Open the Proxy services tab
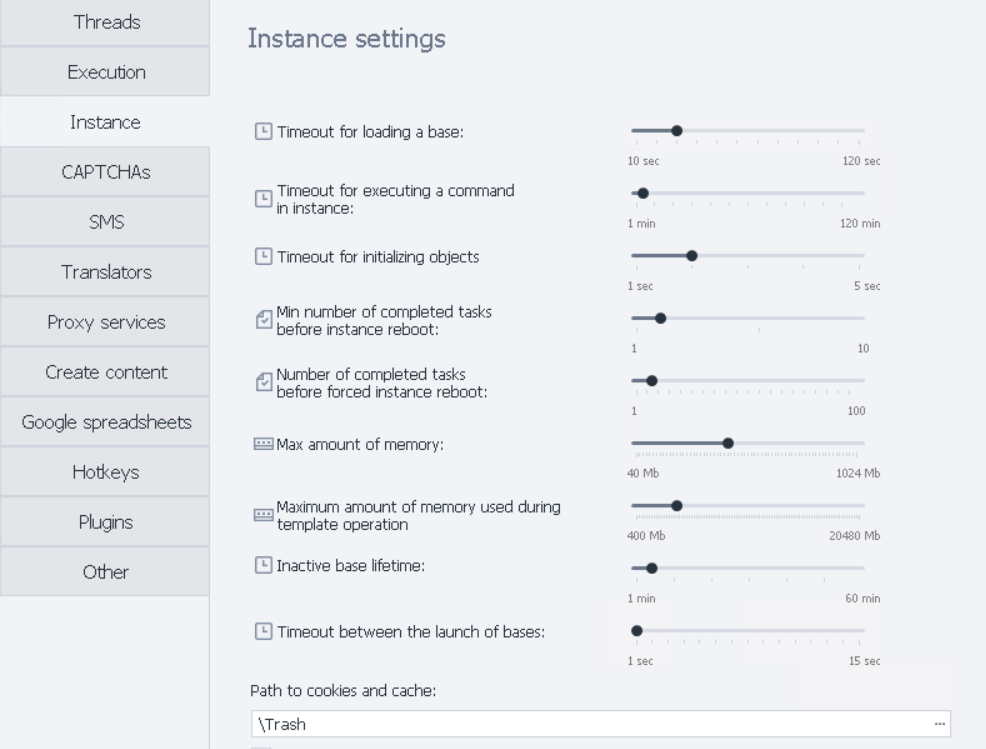 tap(105, 322)
